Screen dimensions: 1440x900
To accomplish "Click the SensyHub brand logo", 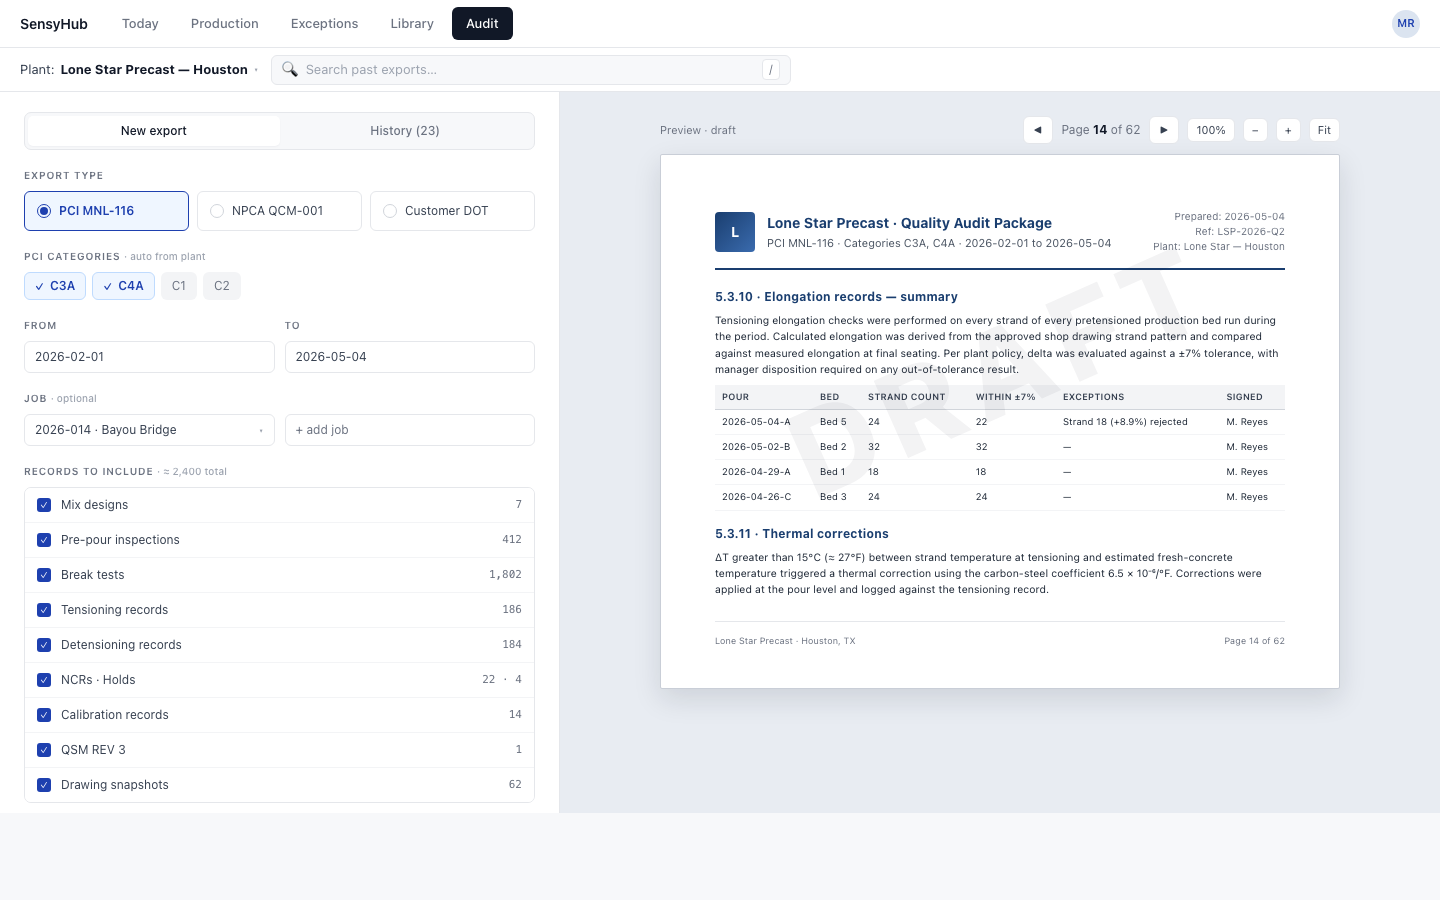I will point(54,24).
